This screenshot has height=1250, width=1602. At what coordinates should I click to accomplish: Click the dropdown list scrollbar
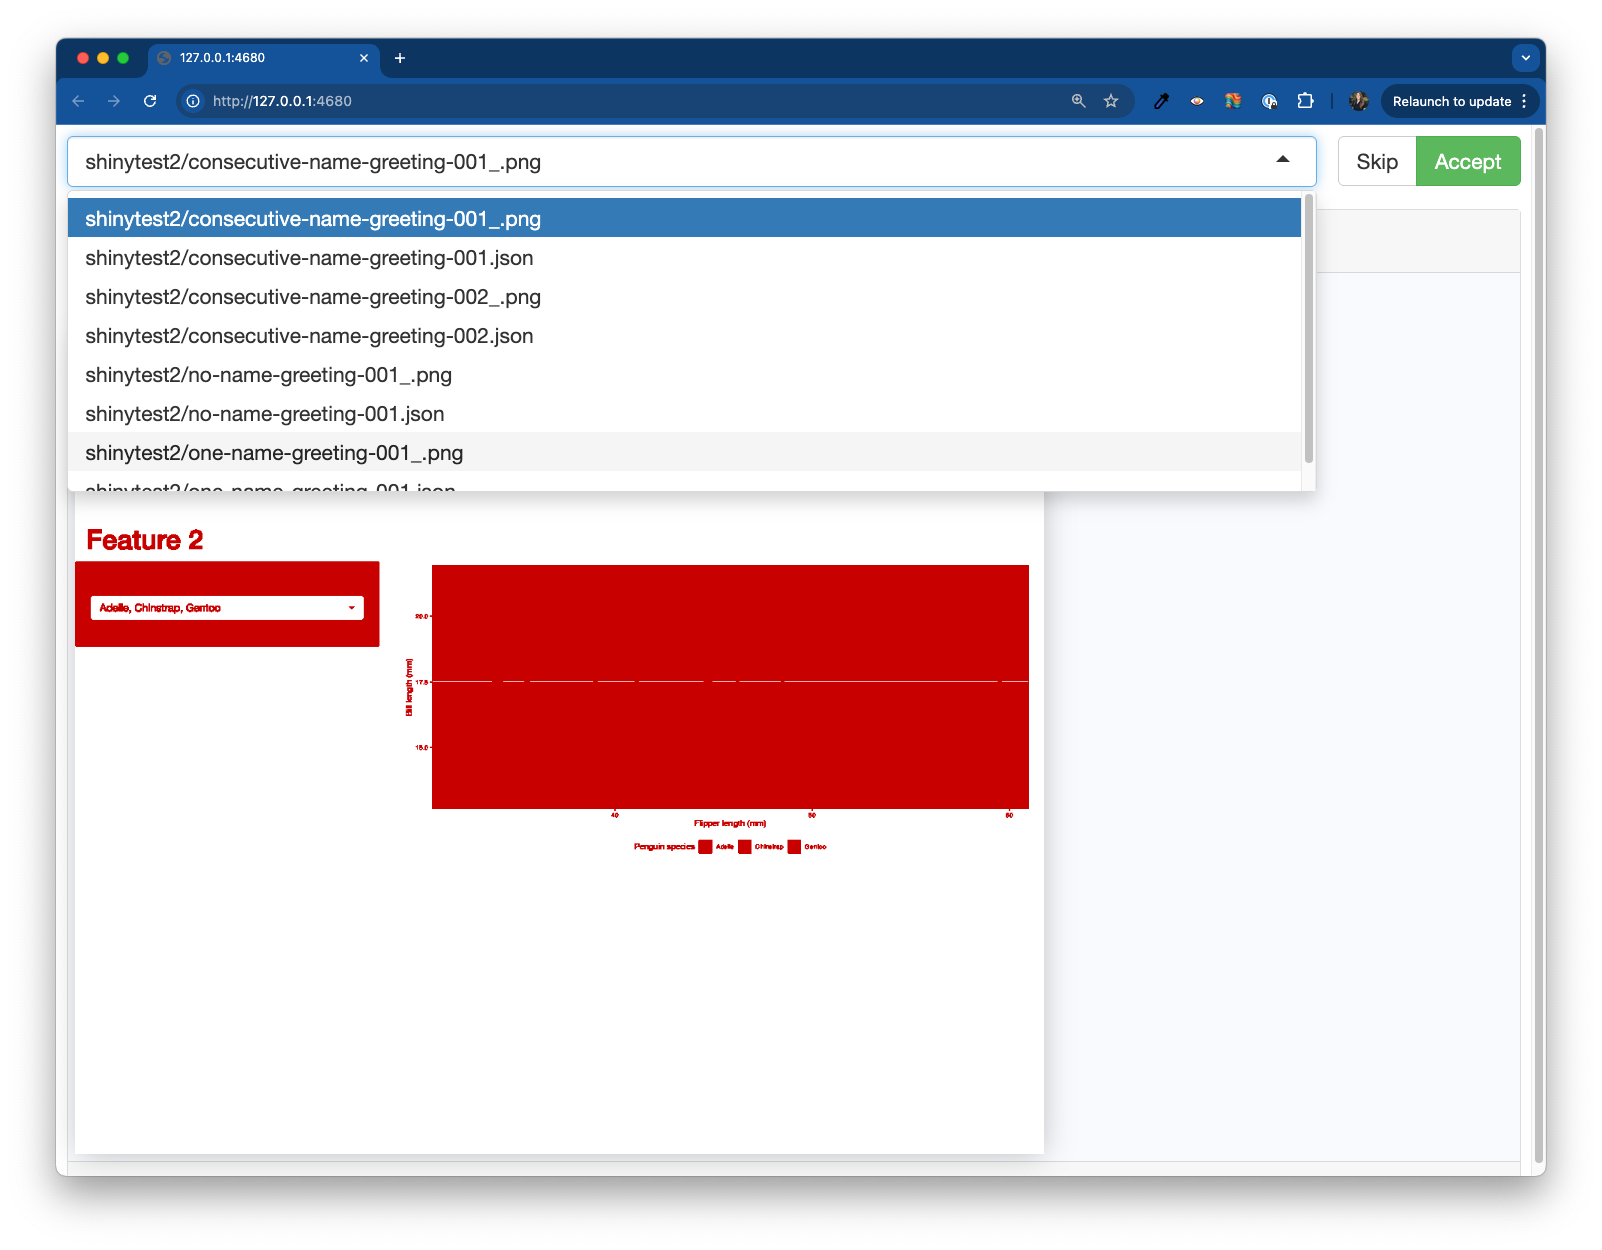1308,330
